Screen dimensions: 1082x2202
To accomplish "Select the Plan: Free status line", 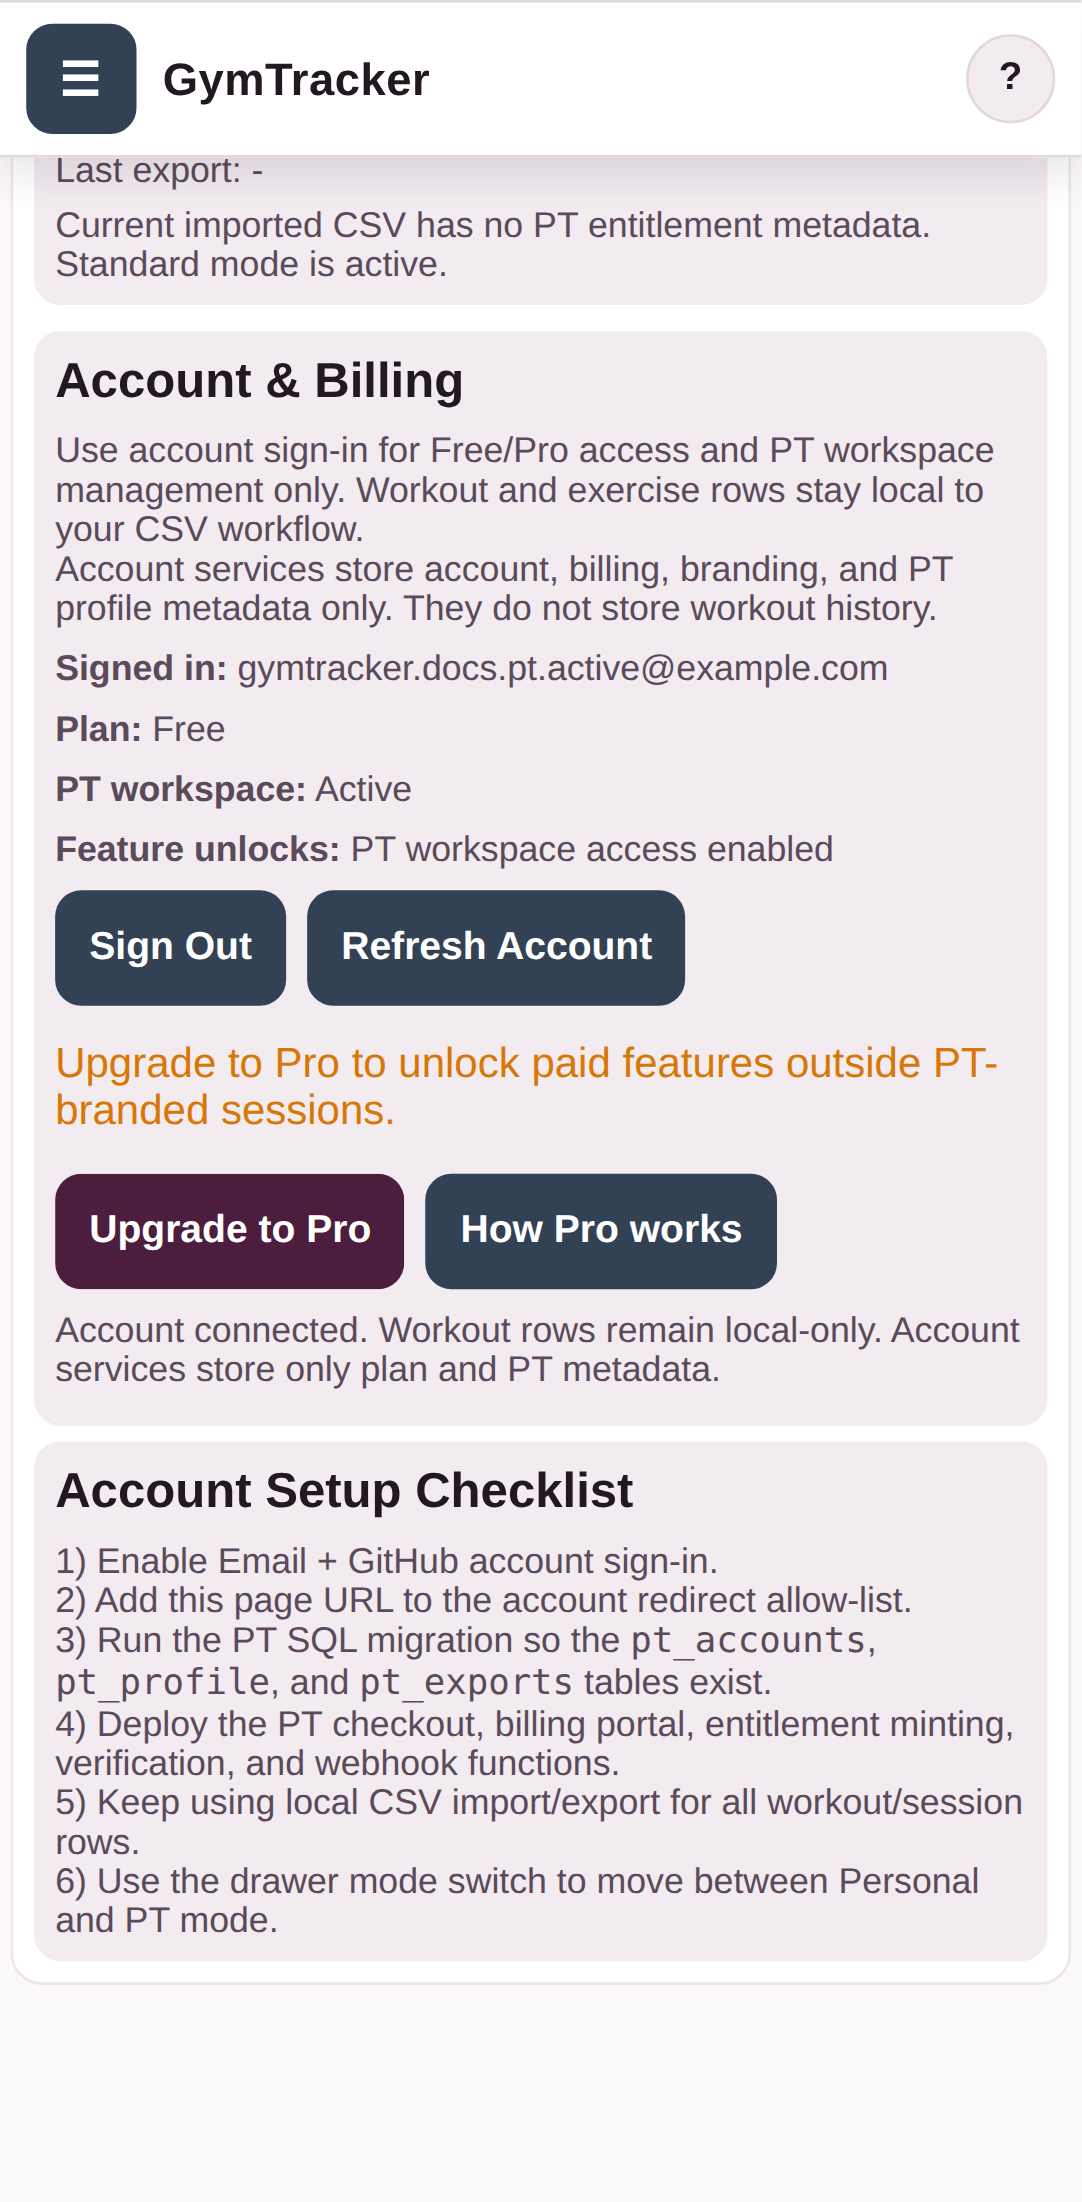I will pyautogui.click(x=140, y=729).
